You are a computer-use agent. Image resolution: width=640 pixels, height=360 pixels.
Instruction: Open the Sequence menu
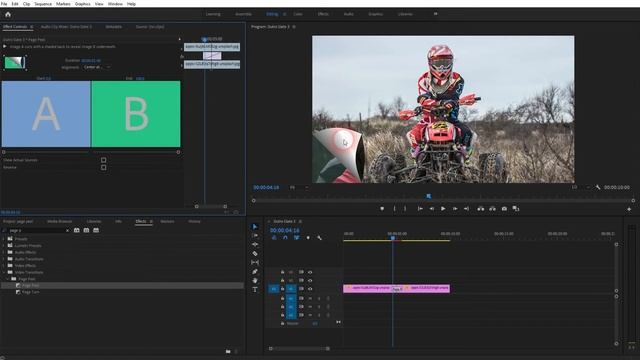coord(43,4)
